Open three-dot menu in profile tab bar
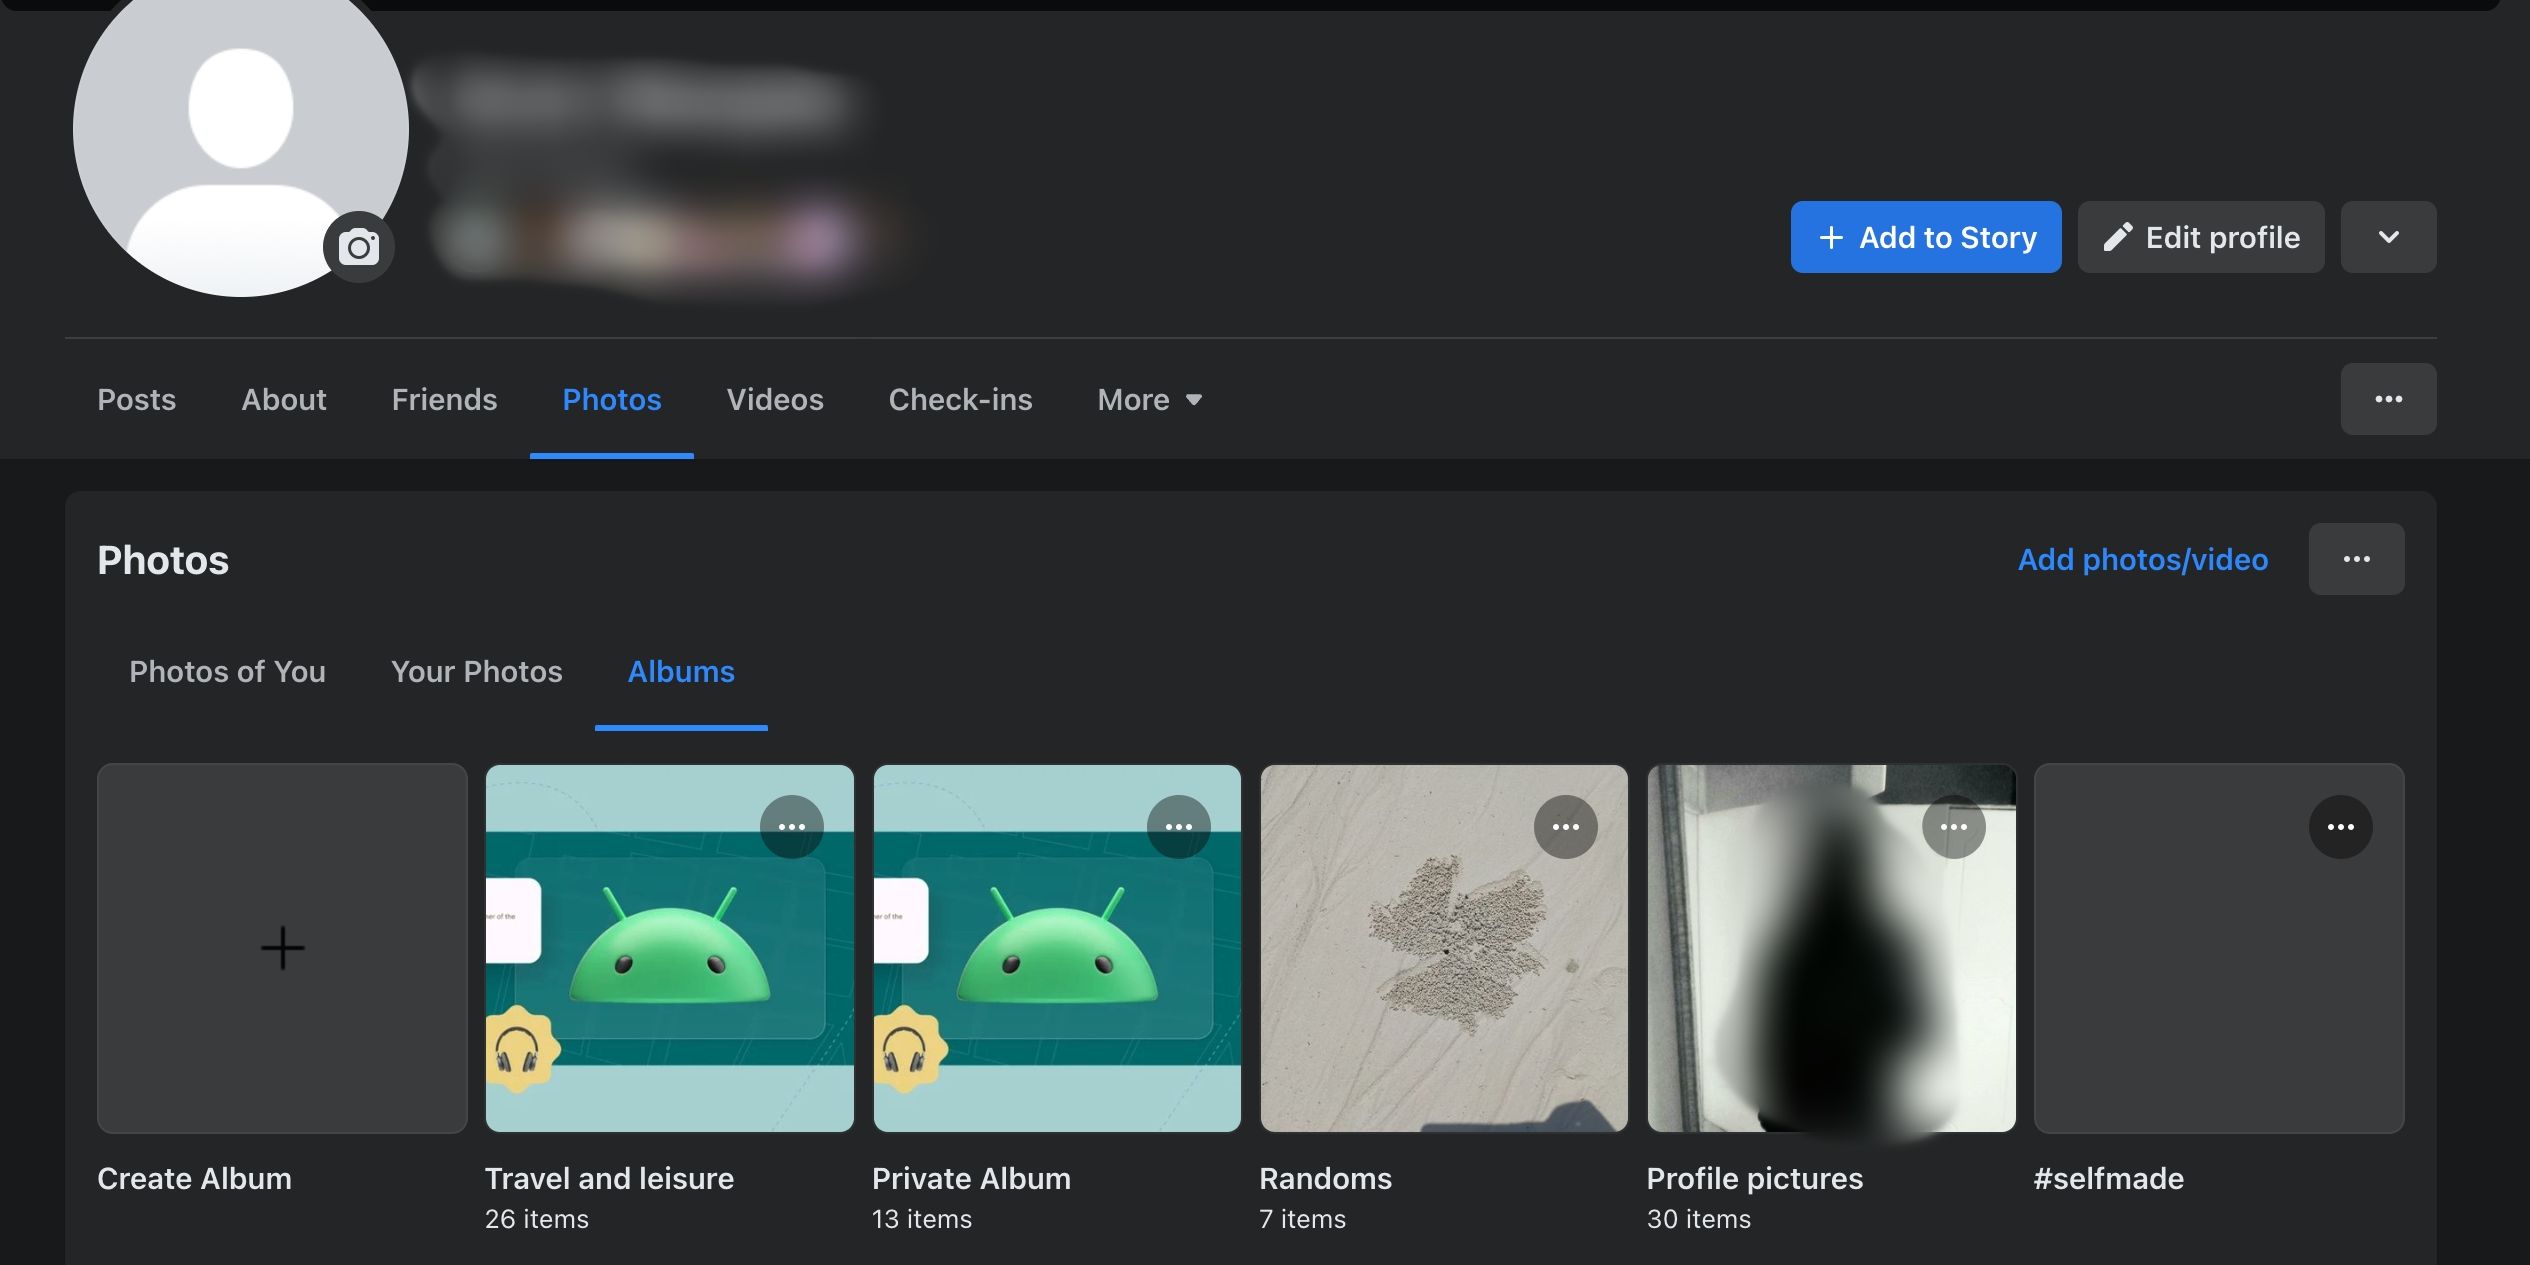This screenshot has height=1265, width=2530. tap(2388, 399)
